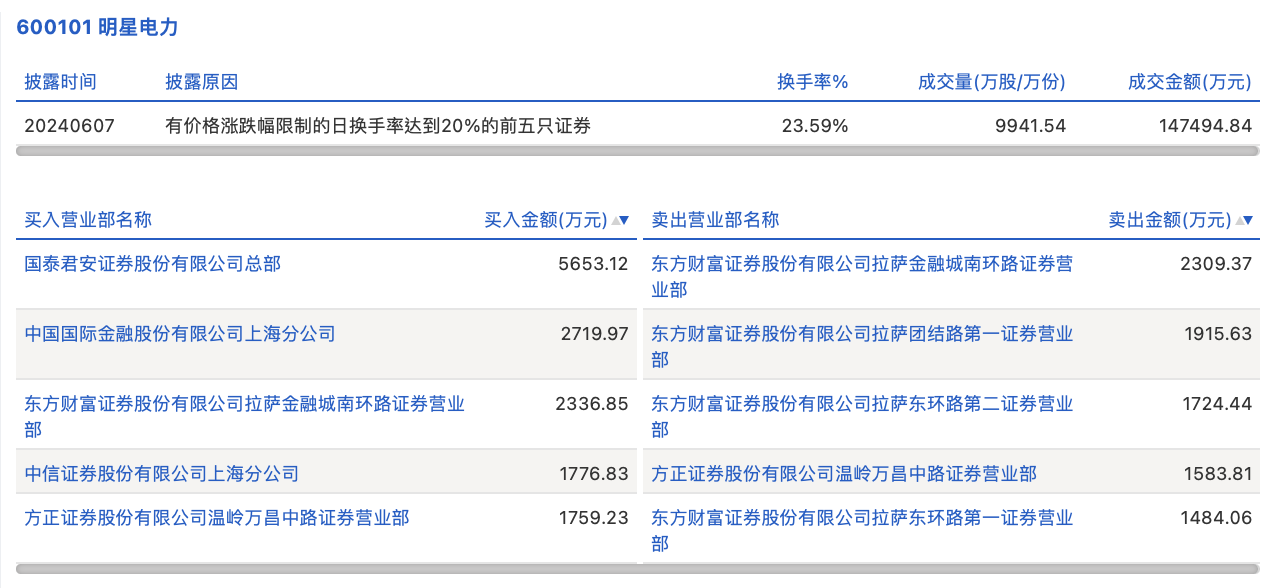Click the scrollbar below the buy-side table

pyautogui.click(x=326, y=569)
